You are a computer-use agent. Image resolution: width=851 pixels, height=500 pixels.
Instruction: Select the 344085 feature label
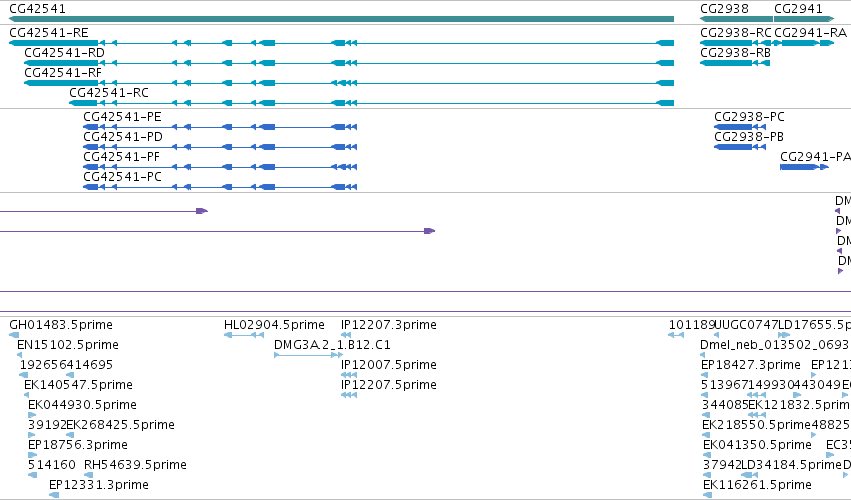pyautogui.click(x=725, y=405)
